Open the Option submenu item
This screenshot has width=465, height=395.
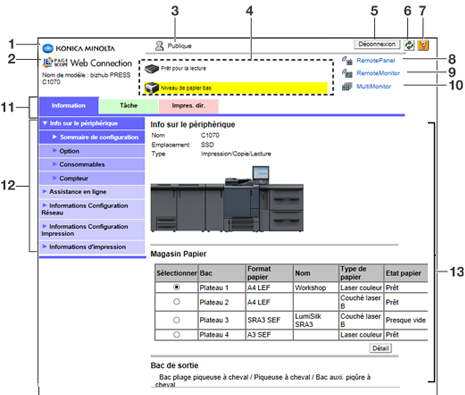(x=92, y=151)
